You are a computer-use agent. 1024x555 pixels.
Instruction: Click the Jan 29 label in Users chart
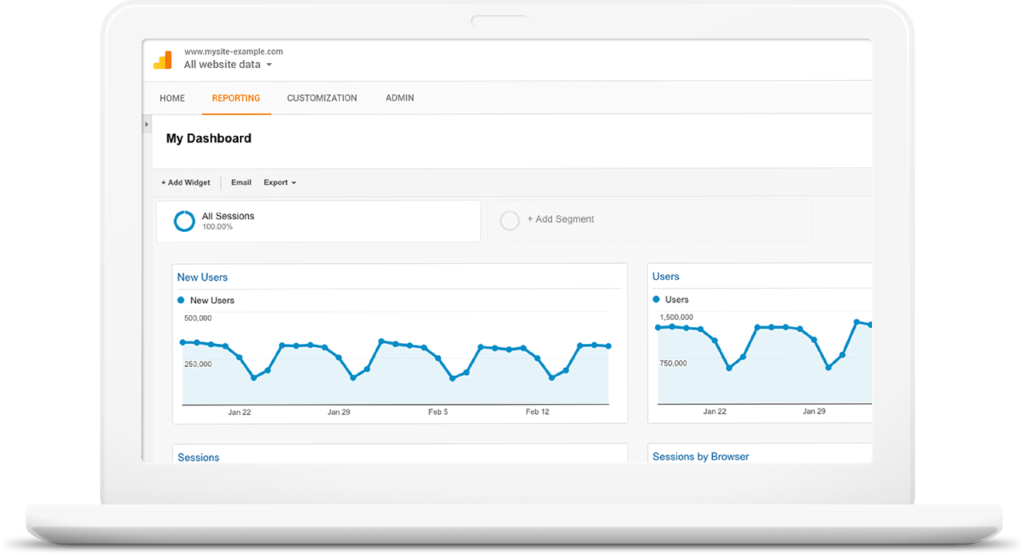click(x=814, y=412)
